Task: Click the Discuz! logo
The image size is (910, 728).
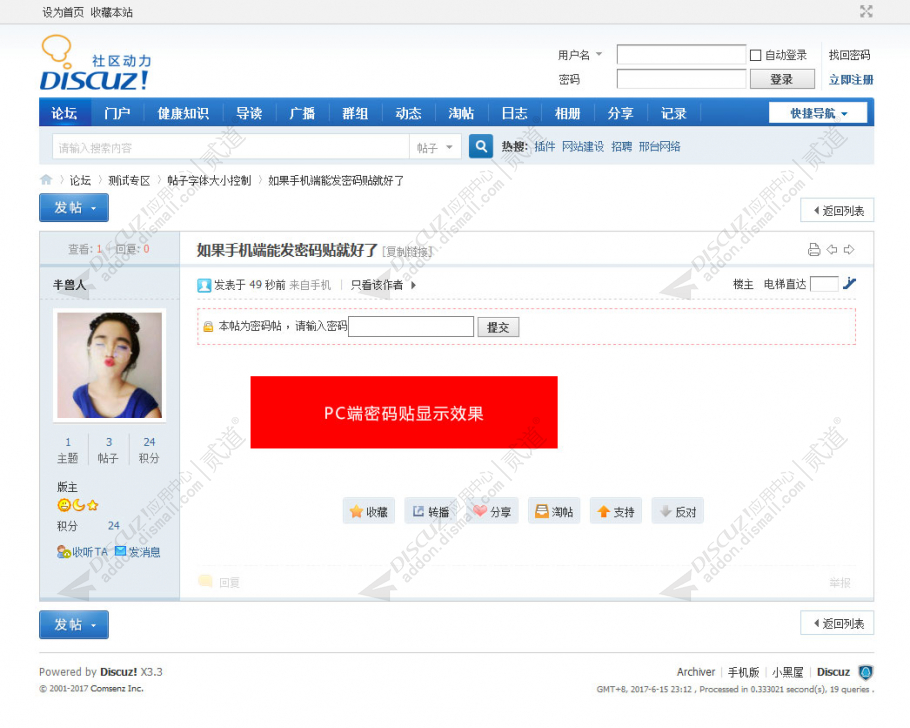Action: click(x=96, y=63)
